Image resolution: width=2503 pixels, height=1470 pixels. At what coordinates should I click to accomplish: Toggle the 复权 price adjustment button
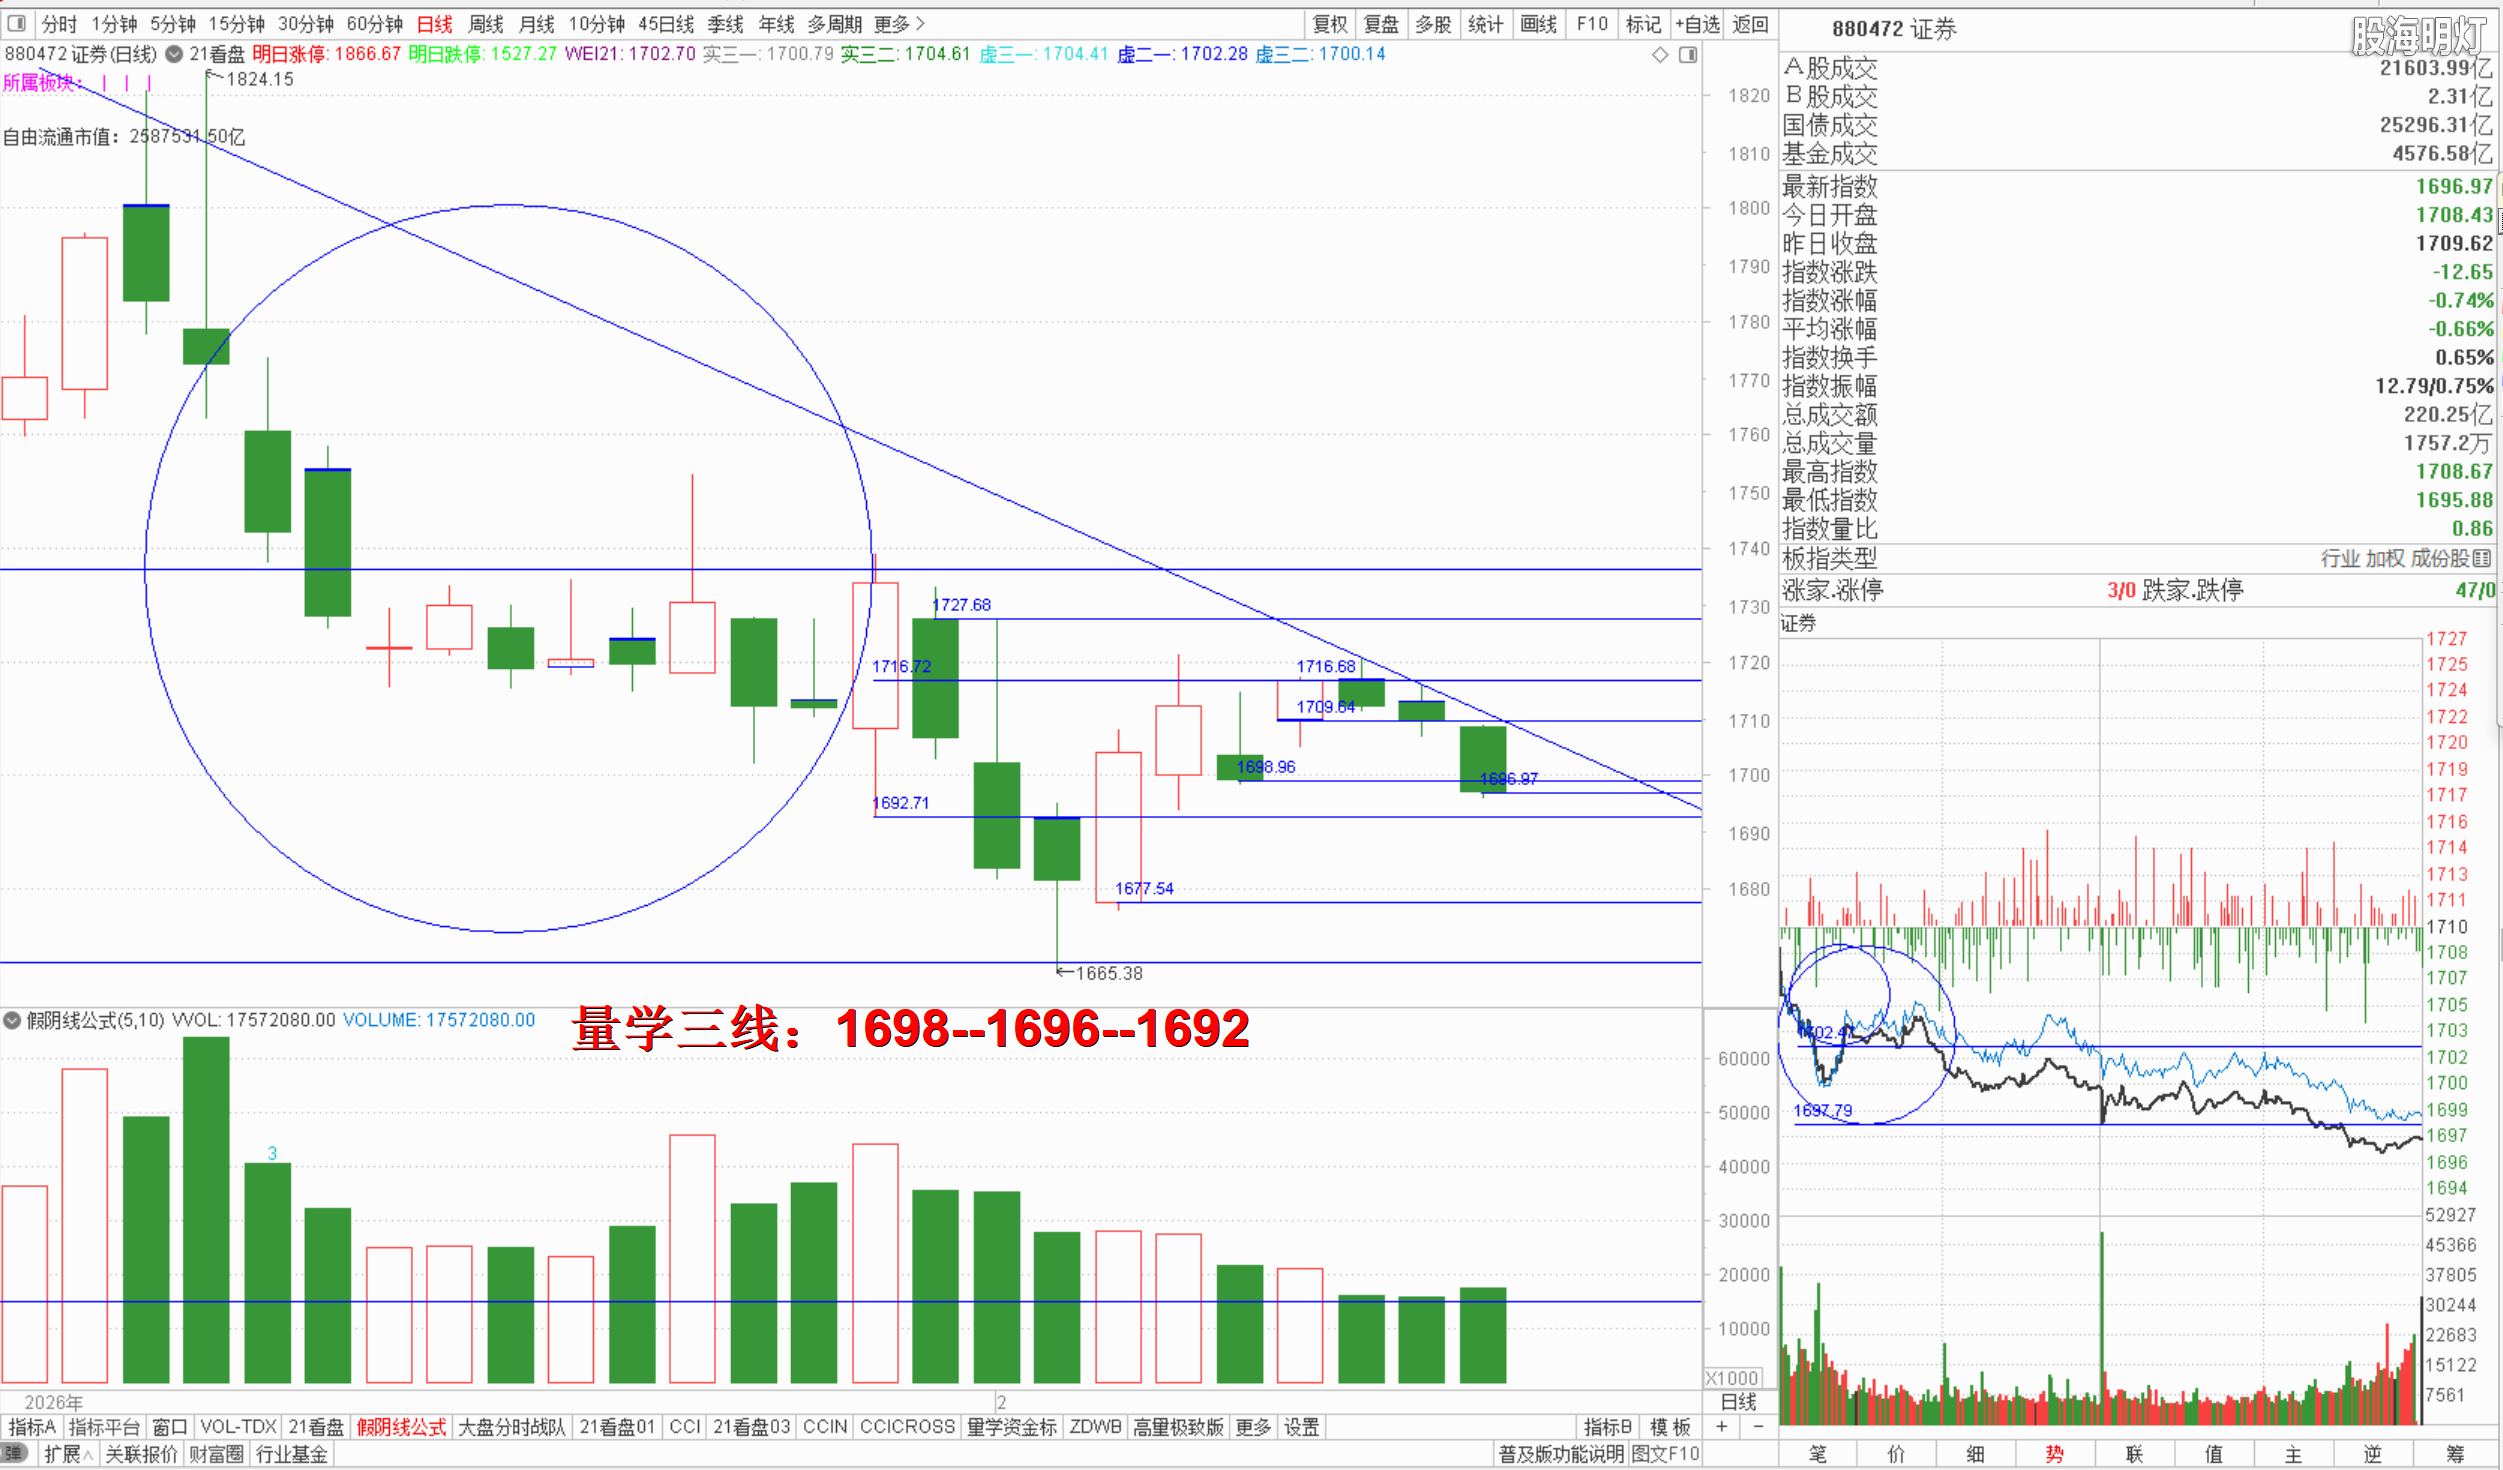[x=1330, y=23]
